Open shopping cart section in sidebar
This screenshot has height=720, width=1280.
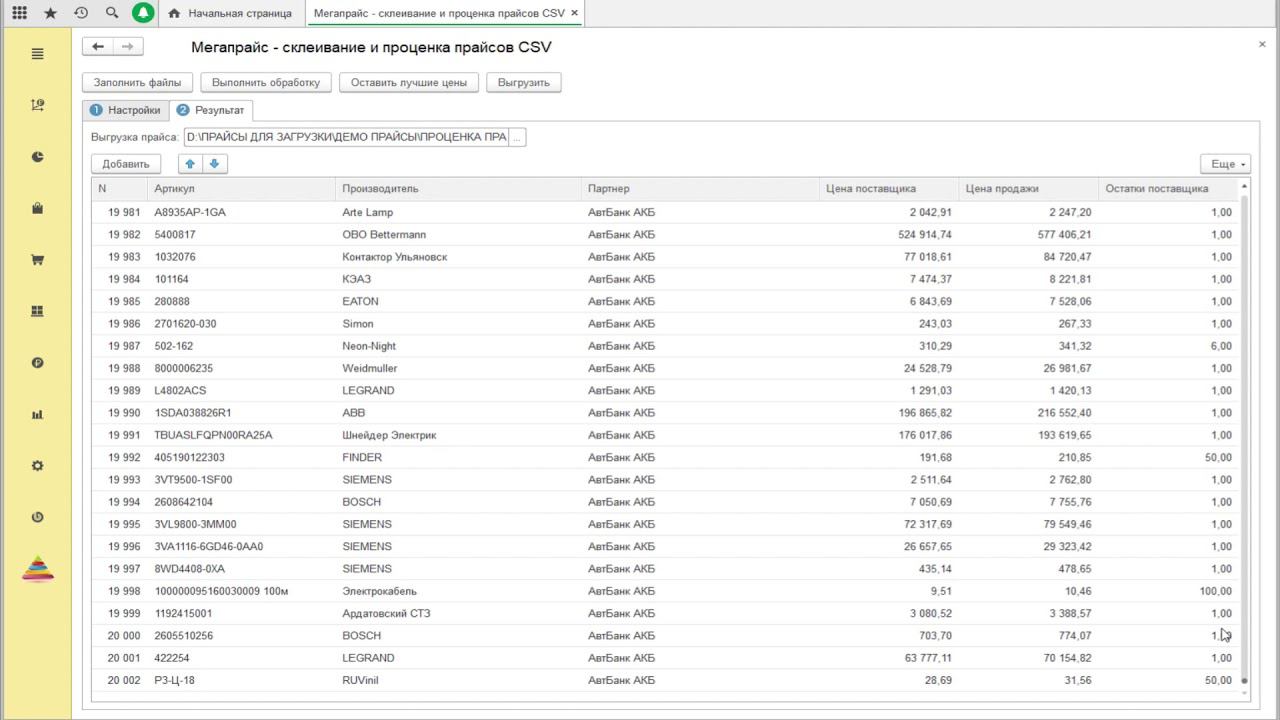coord(38,260)
